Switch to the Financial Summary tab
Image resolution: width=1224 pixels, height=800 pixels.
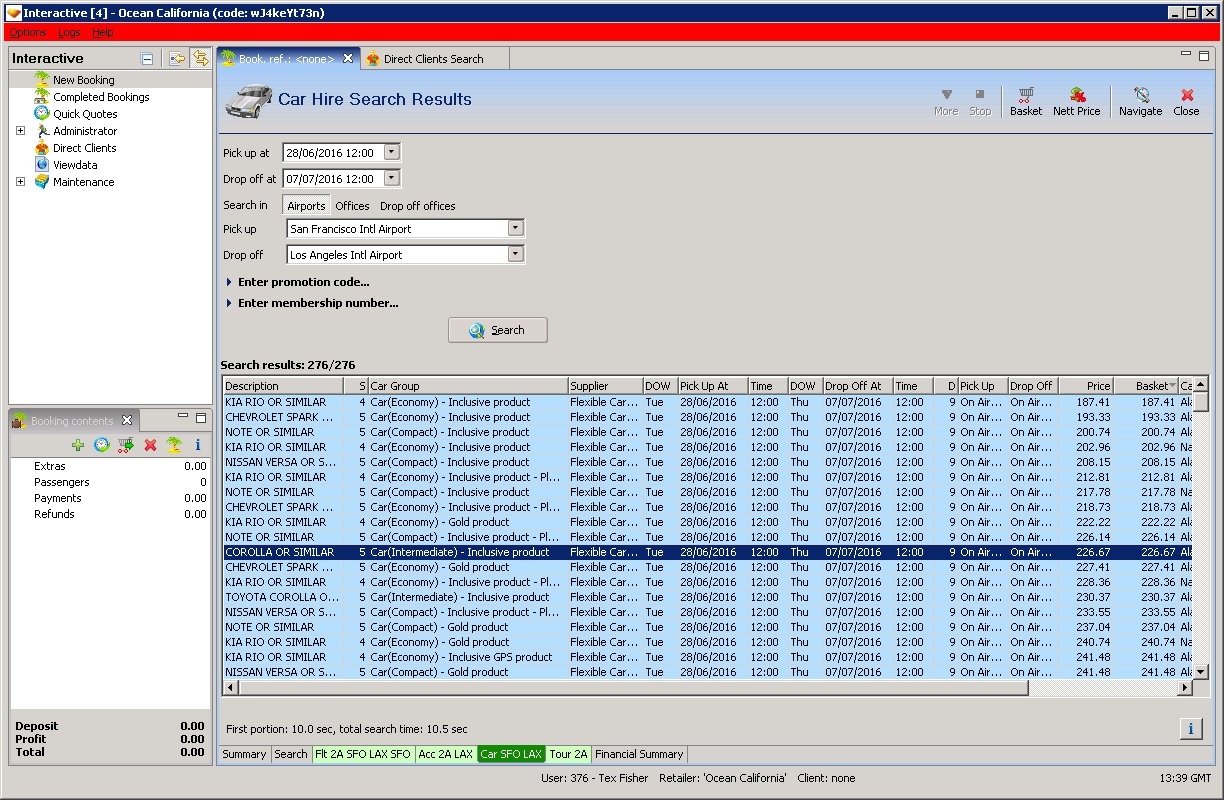[x=639, y=754]
